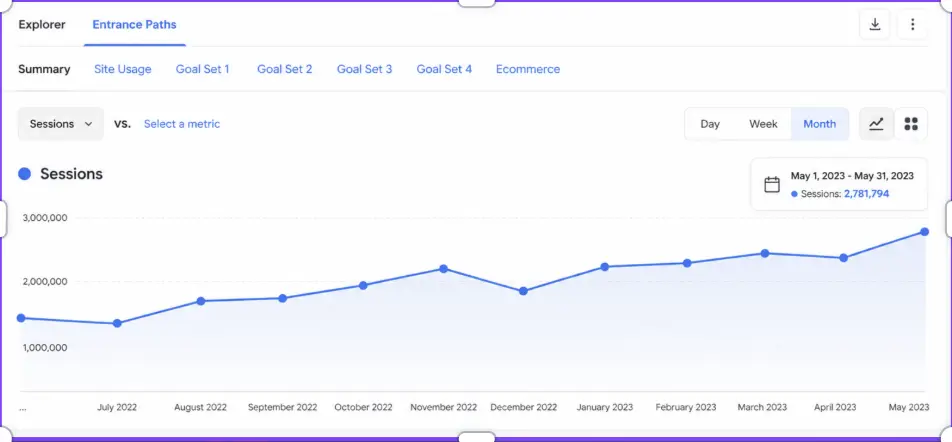This screenshot has width=952, height=442.
Task: Click the May 1, 2023 - May 31, 2023 date range
Action: point(852,176)
